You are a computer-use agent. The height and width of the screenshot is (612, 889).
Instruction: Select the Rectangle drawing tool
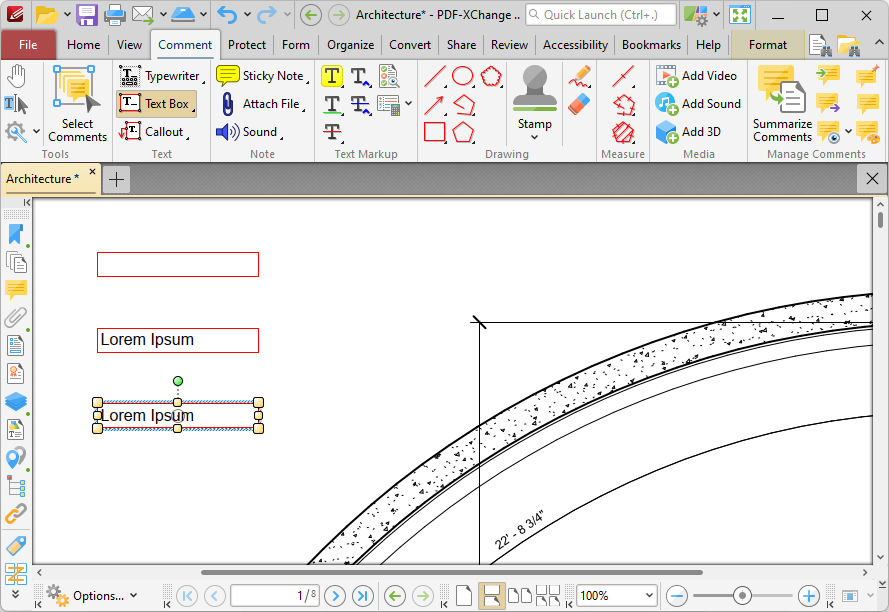coord(435,132)
